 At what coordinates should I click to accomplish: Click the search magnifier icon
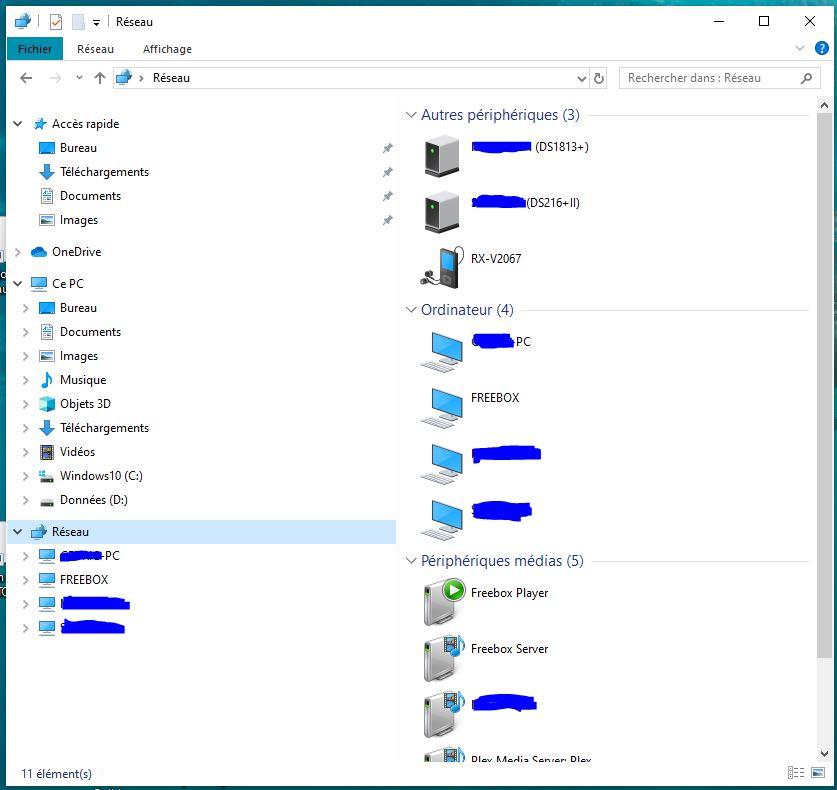[806, 78]
